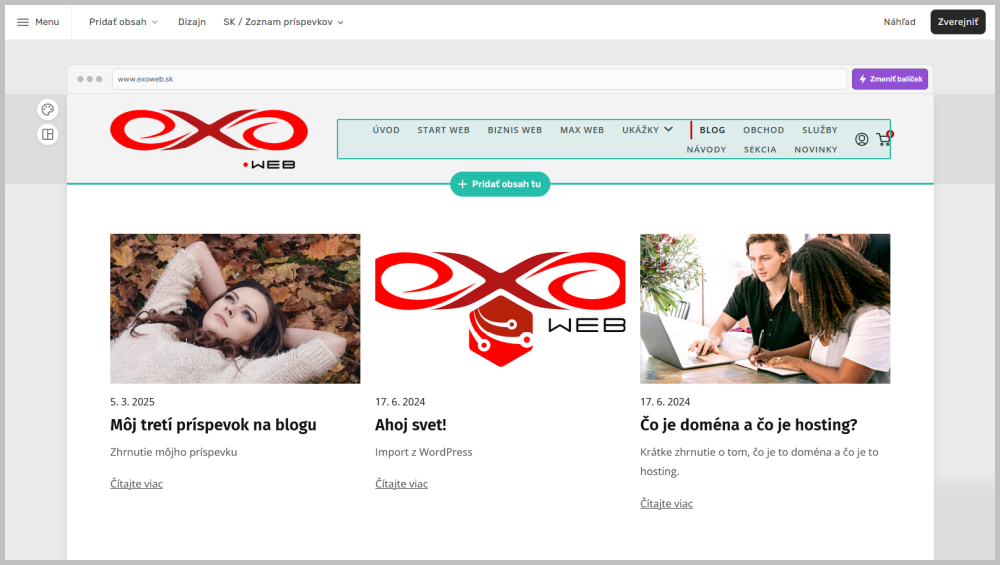Open the SEKCIA menu item
This screenshot has width=1000, height=565.
[760, 150]
